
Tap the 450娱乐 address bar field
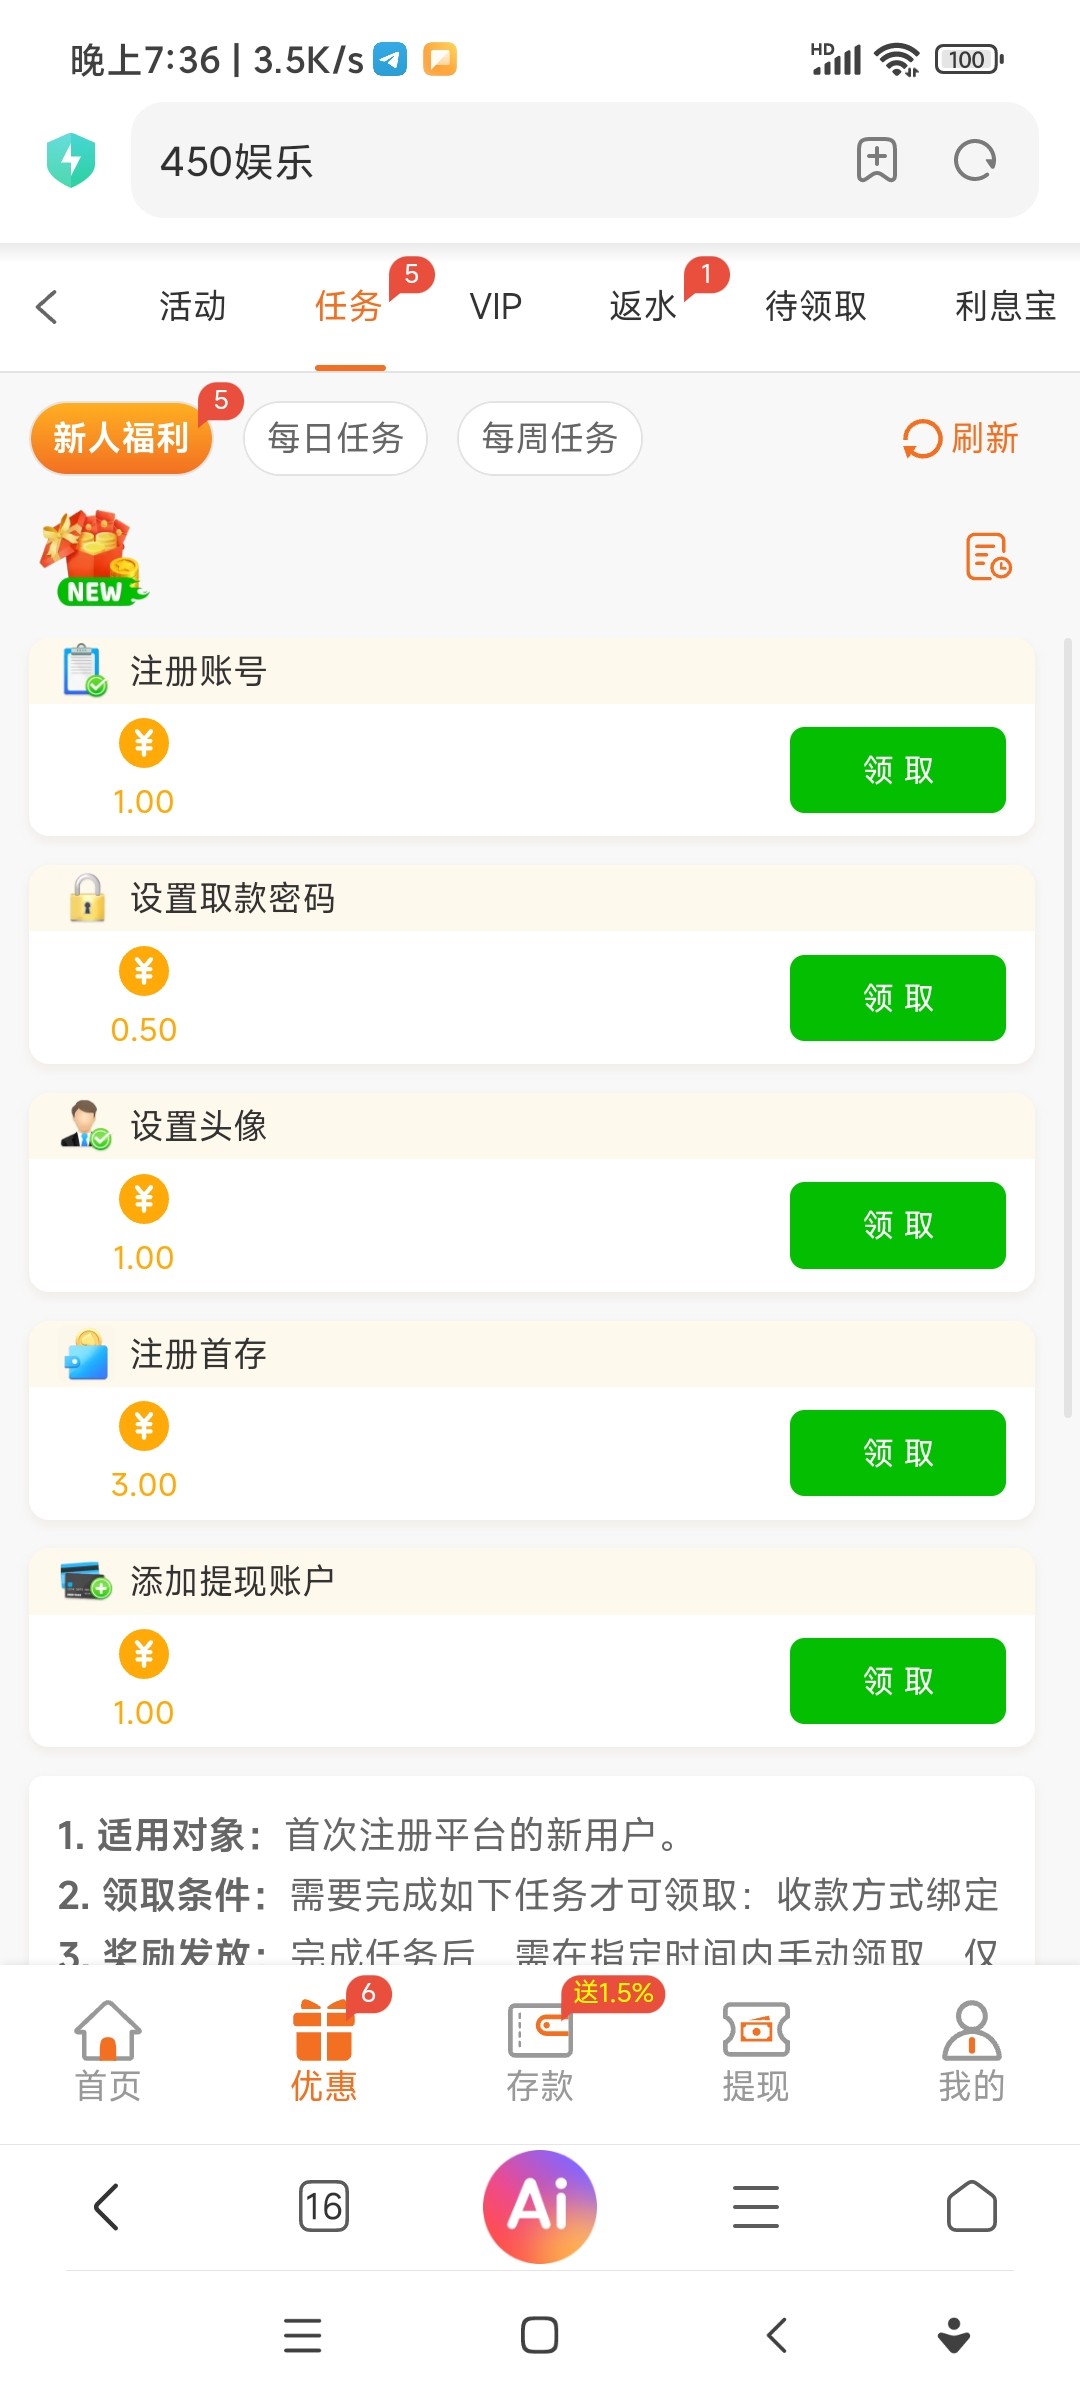point(480,160)
